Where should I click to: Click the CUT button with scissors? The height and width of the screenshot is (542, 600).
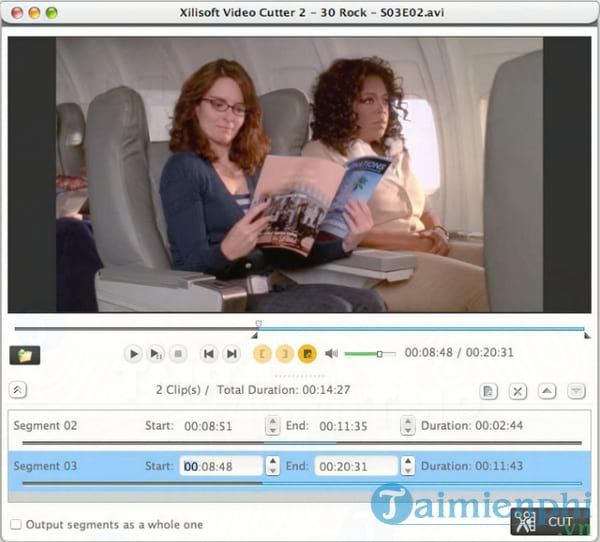(549, 522)
